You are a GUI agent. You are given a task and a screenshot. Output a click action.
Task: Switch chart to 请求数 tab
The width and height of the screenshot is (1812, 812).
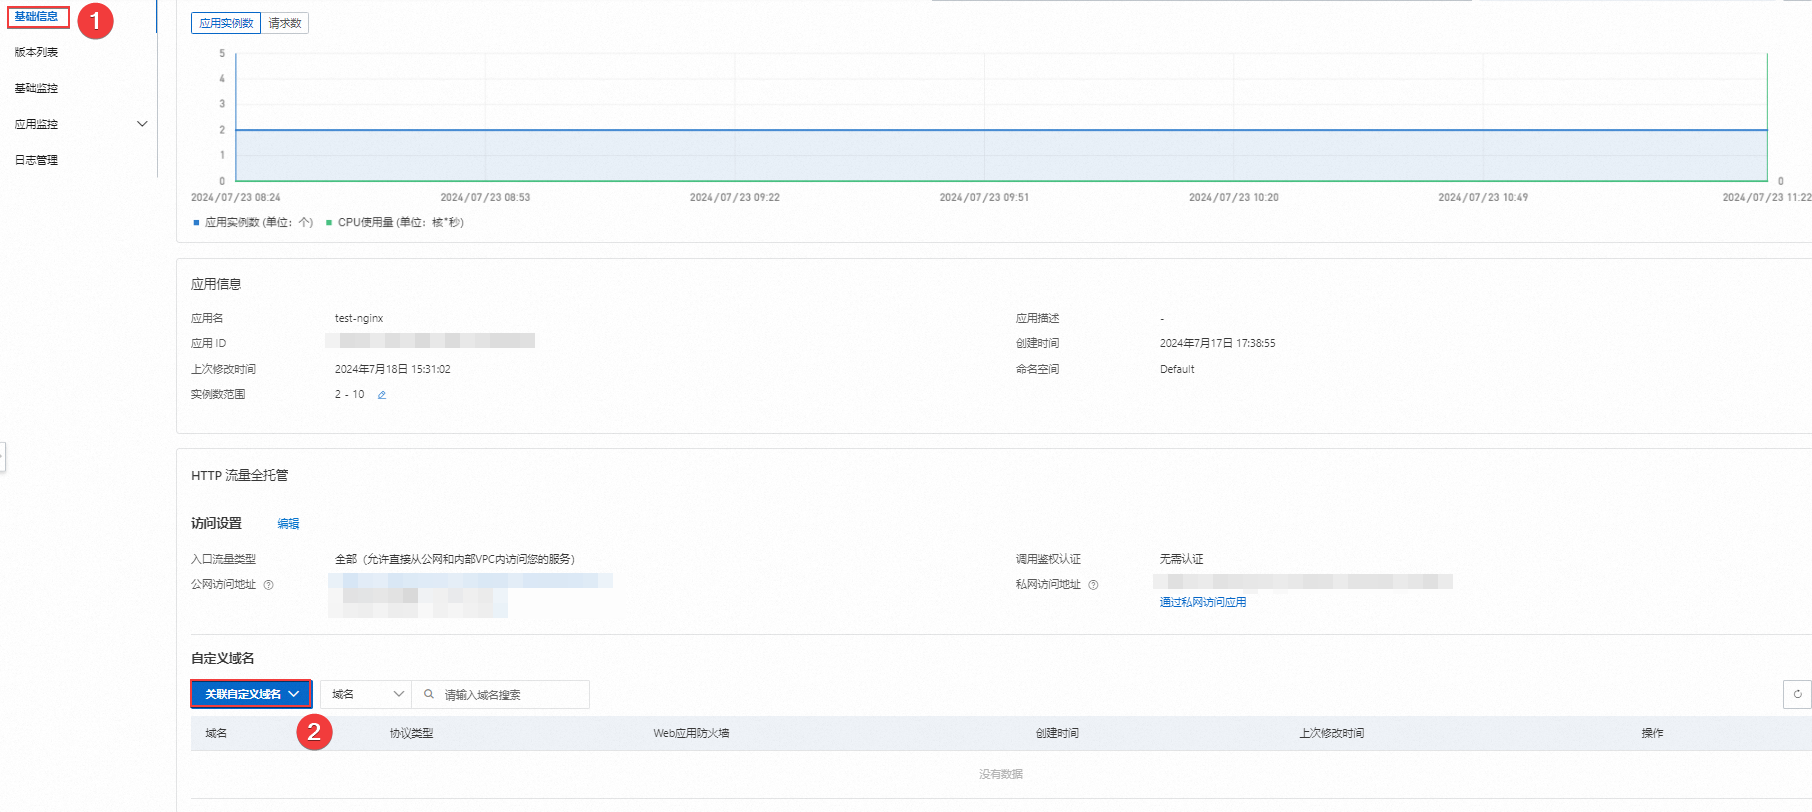[x=285, y=23]
